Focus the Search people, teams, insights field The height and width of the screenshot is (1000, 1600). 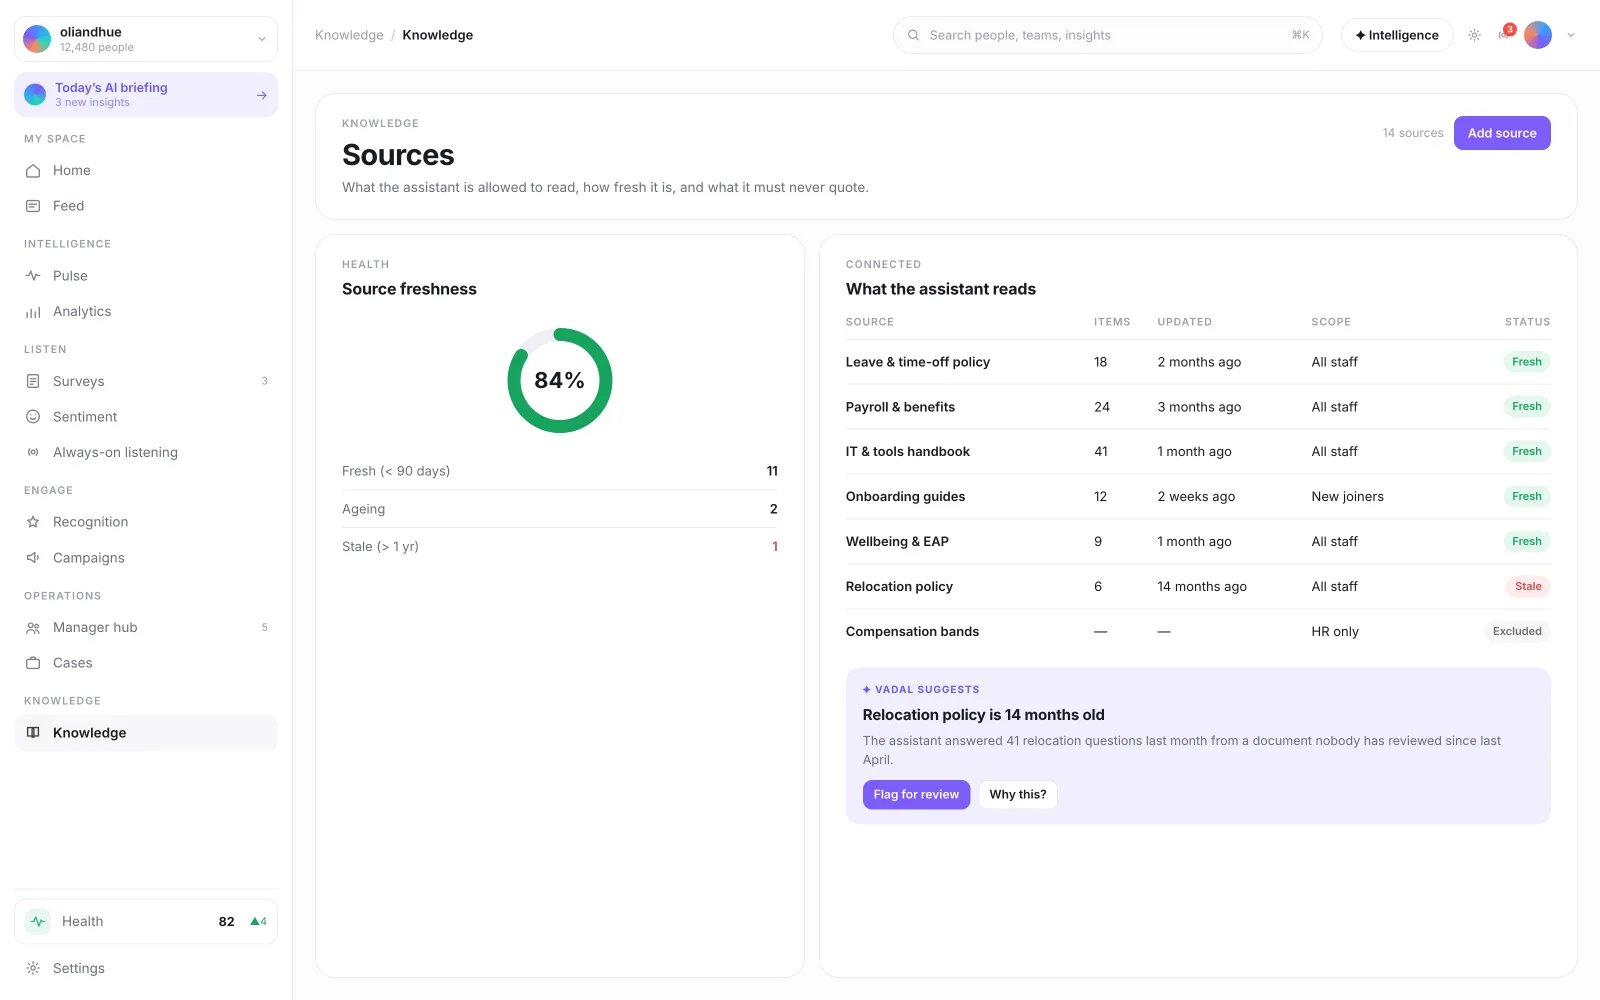click(1108, 35)
